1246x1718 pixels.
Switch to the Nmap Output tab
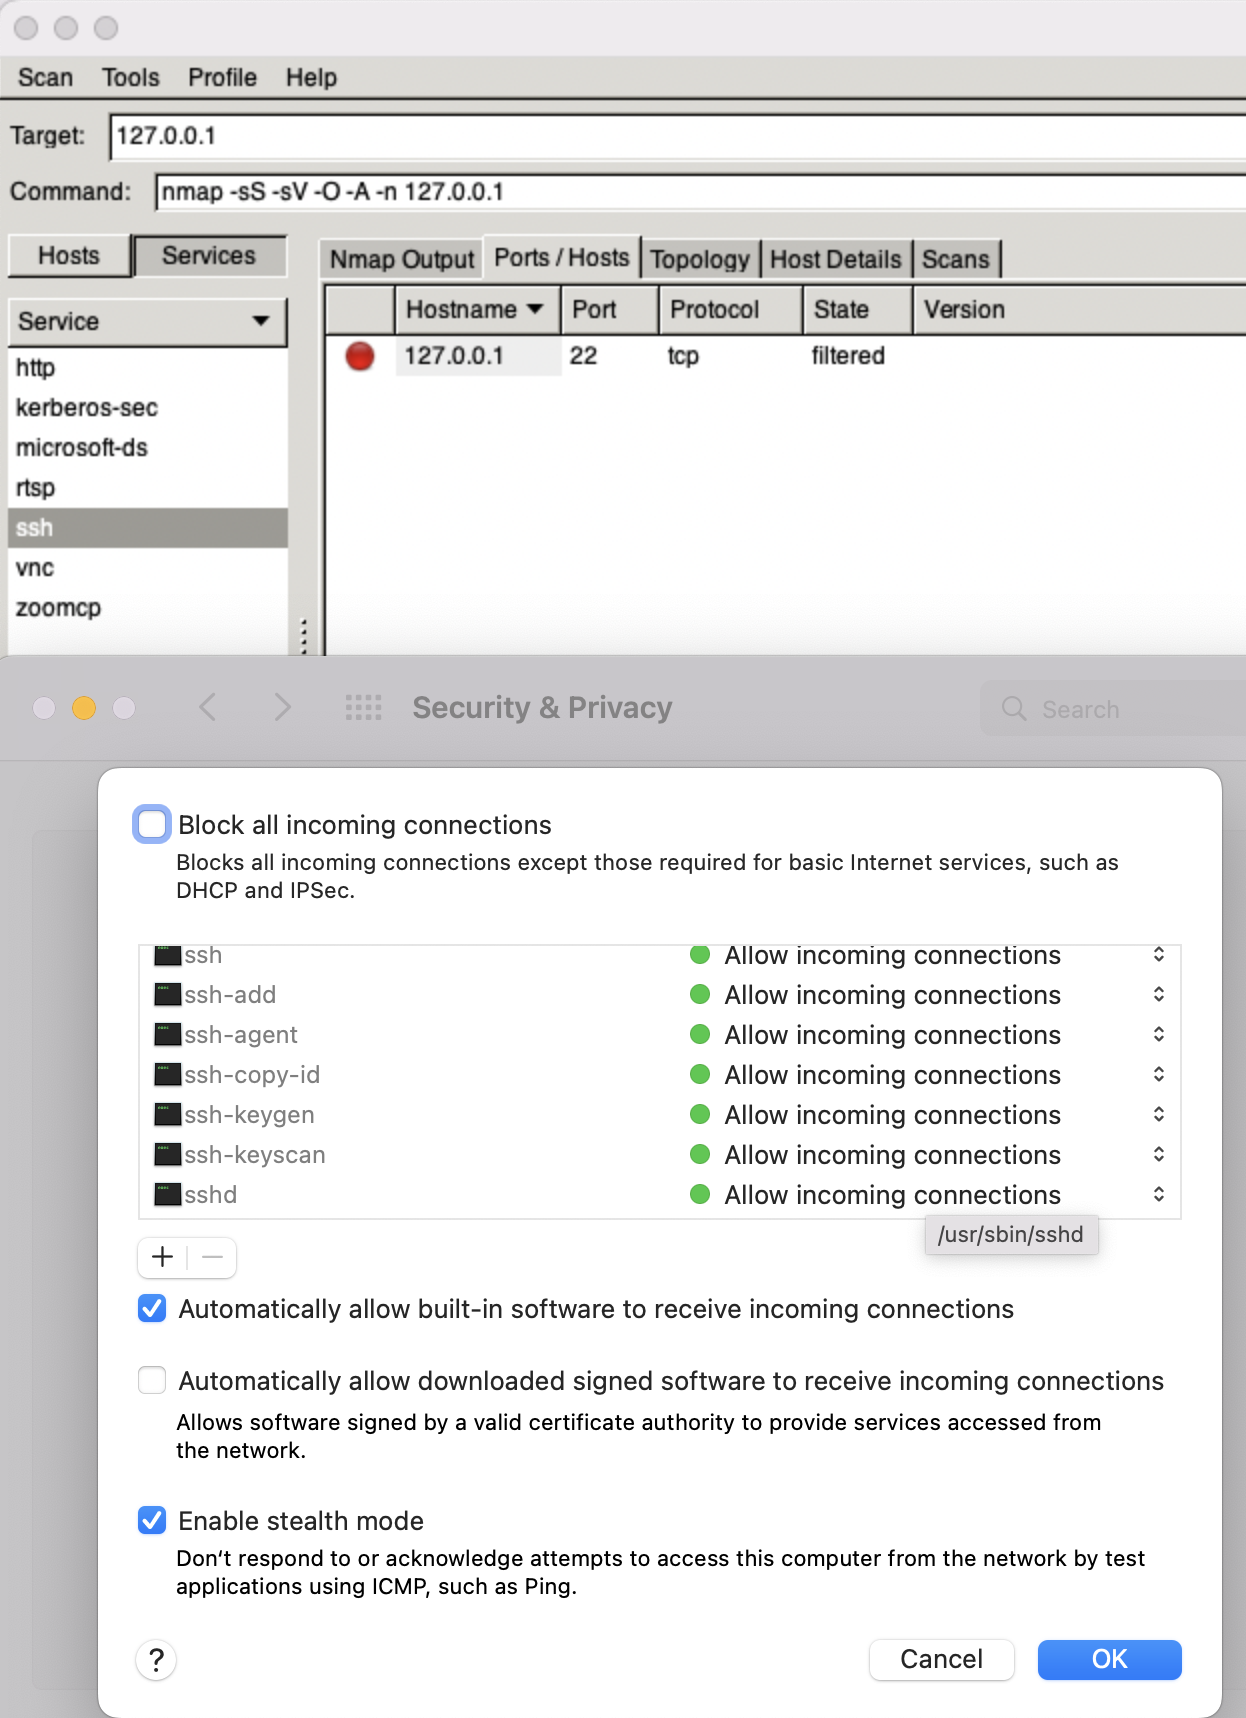click(402, 259)
